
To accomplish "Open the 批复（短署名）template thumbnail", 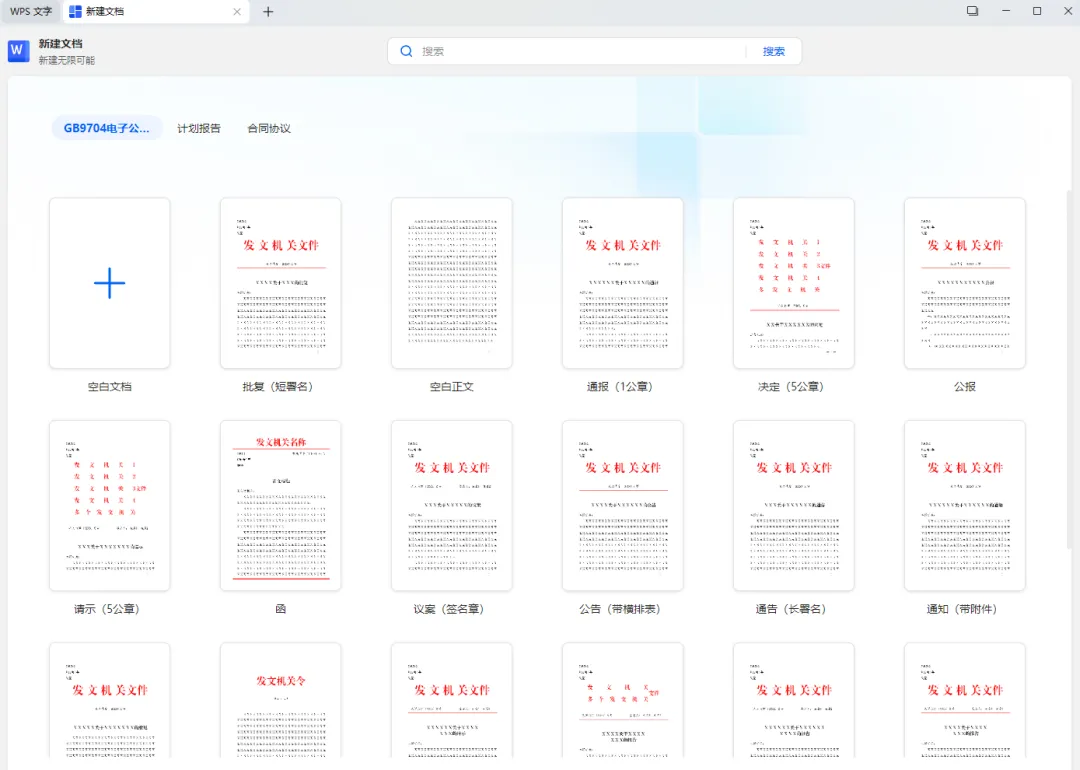I will click(280, 283).
